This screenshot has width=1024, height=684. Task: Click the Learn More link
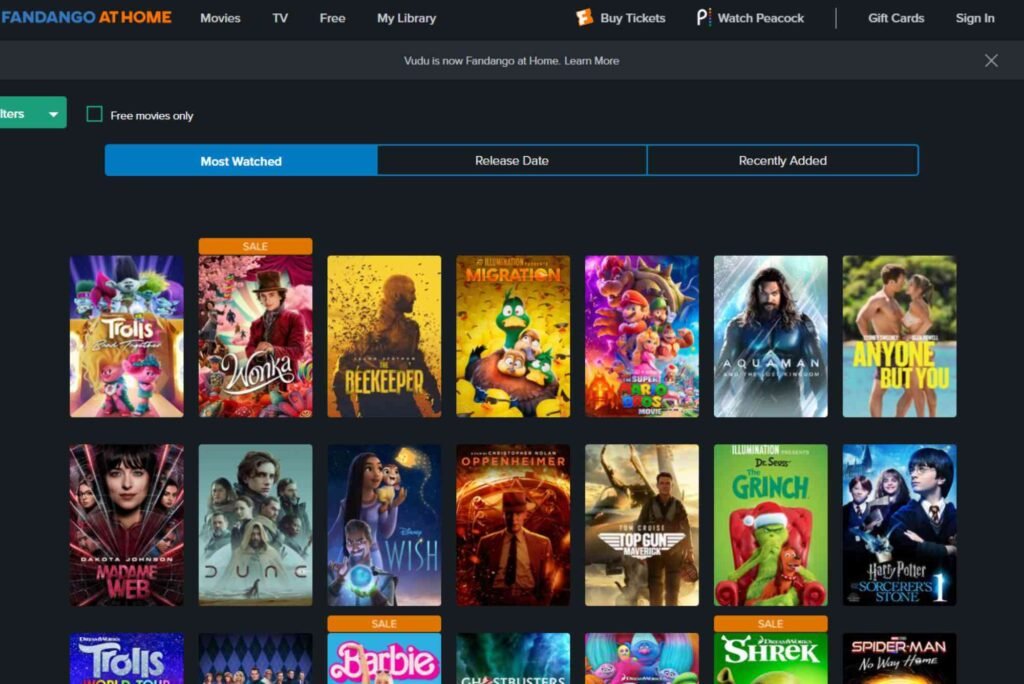592,61
